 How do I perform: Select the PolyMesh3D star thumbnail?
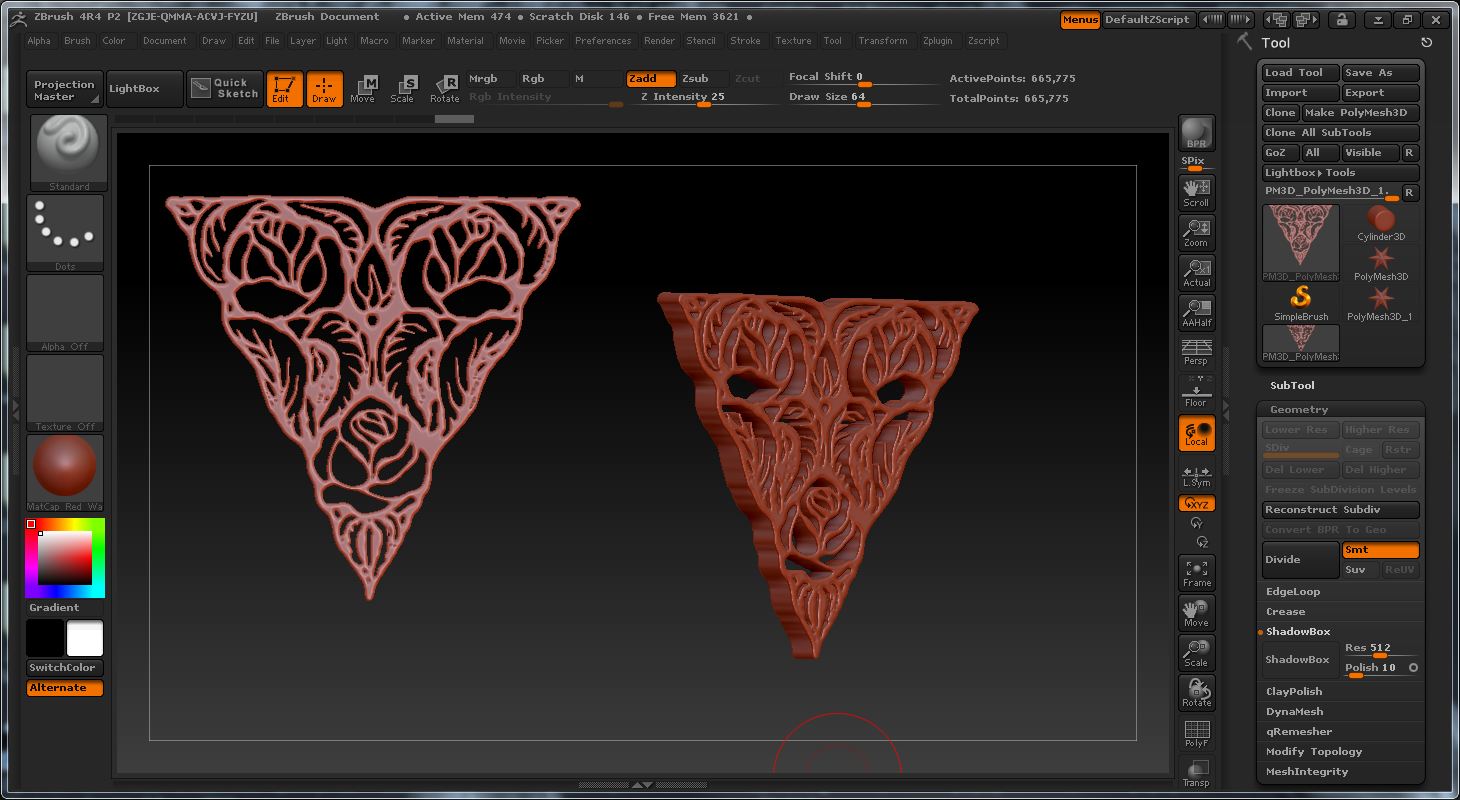(1381, 263)
